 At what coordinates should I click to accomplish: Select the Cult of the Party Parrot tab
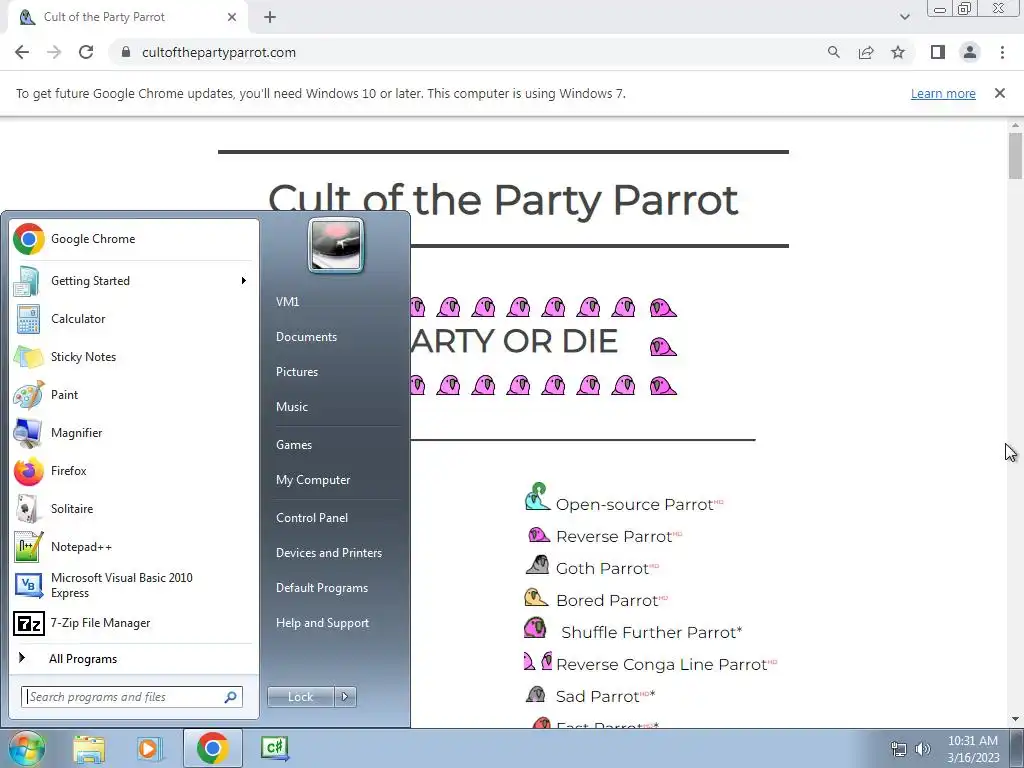tap(127, 17)
